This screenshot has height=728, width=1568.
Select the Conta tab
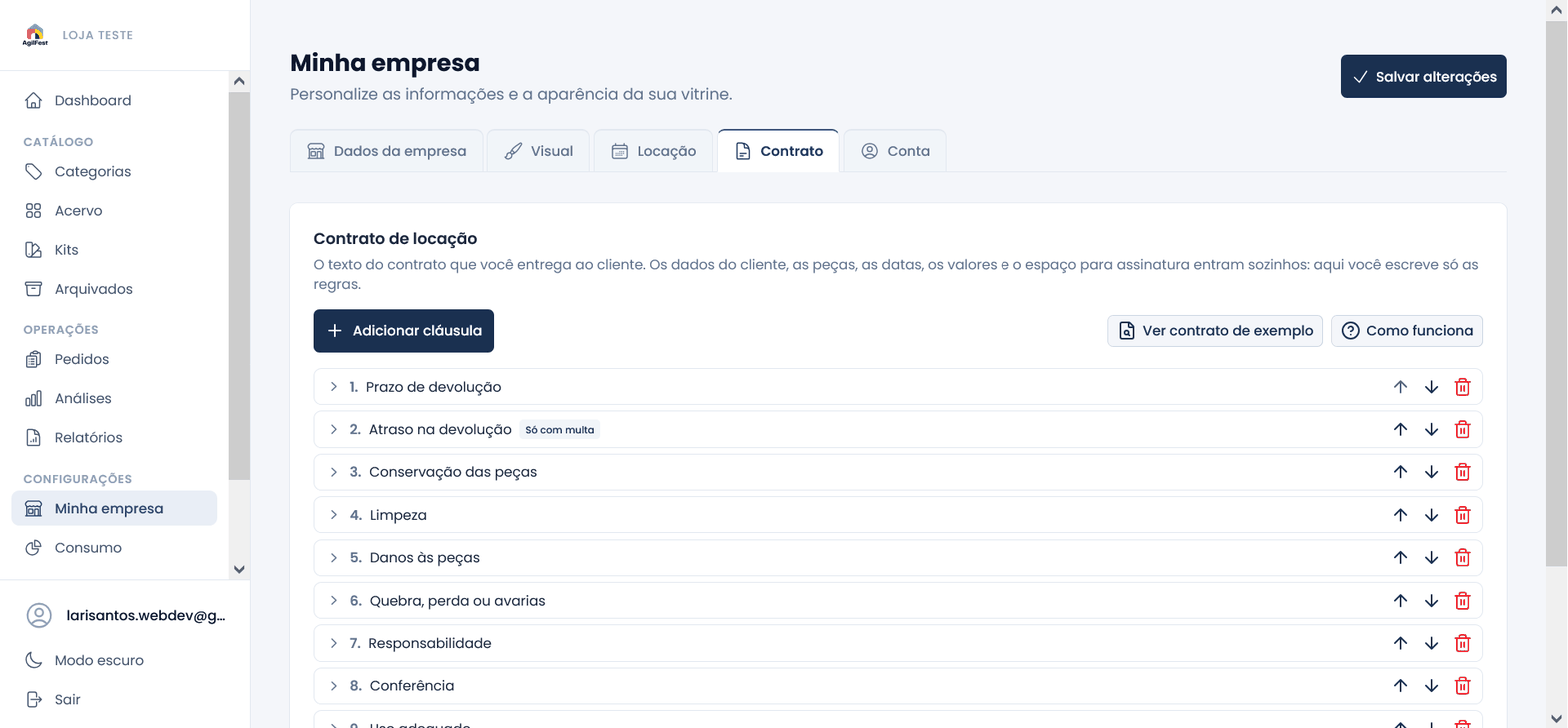click(x=895, y=151)
